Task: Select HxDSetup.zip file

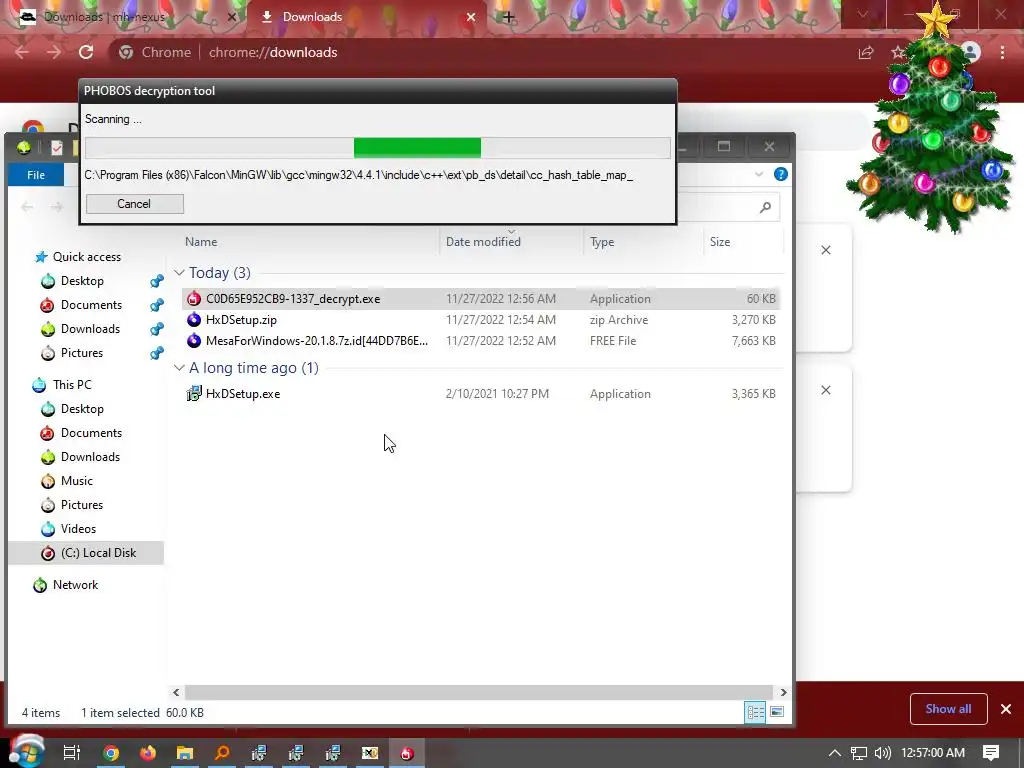Action: click(x=481, y=319)
